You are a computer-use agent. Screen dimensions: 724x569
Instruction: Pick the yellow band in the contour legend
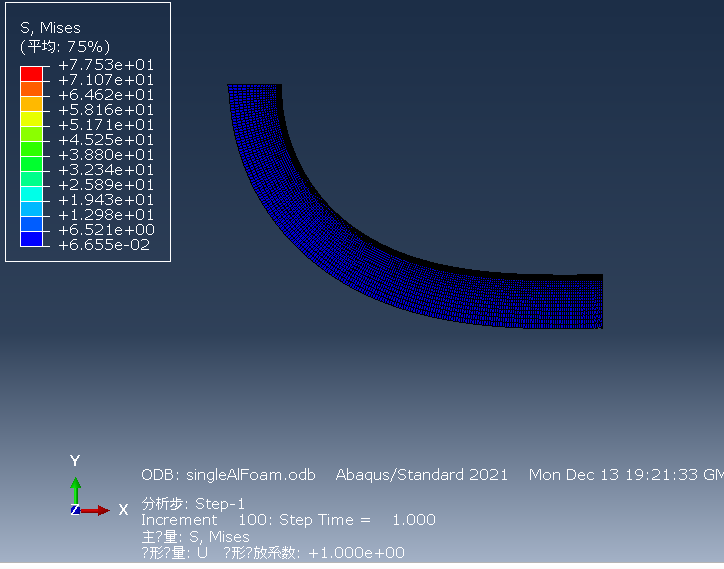point(32,118)
